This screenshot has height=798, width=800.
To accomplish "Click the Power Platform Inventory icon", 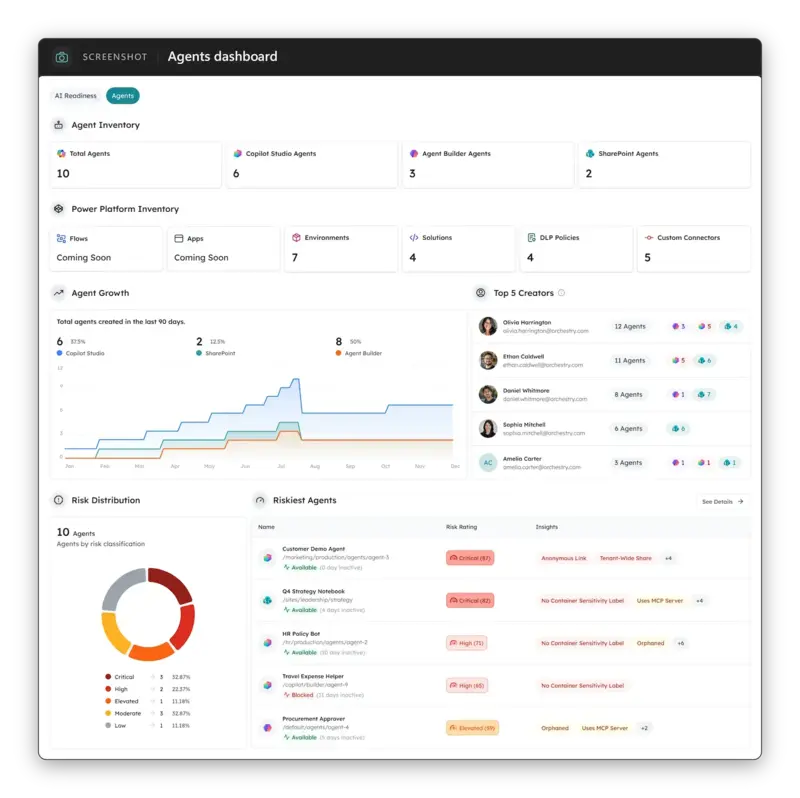I will [x=59, y=209].
